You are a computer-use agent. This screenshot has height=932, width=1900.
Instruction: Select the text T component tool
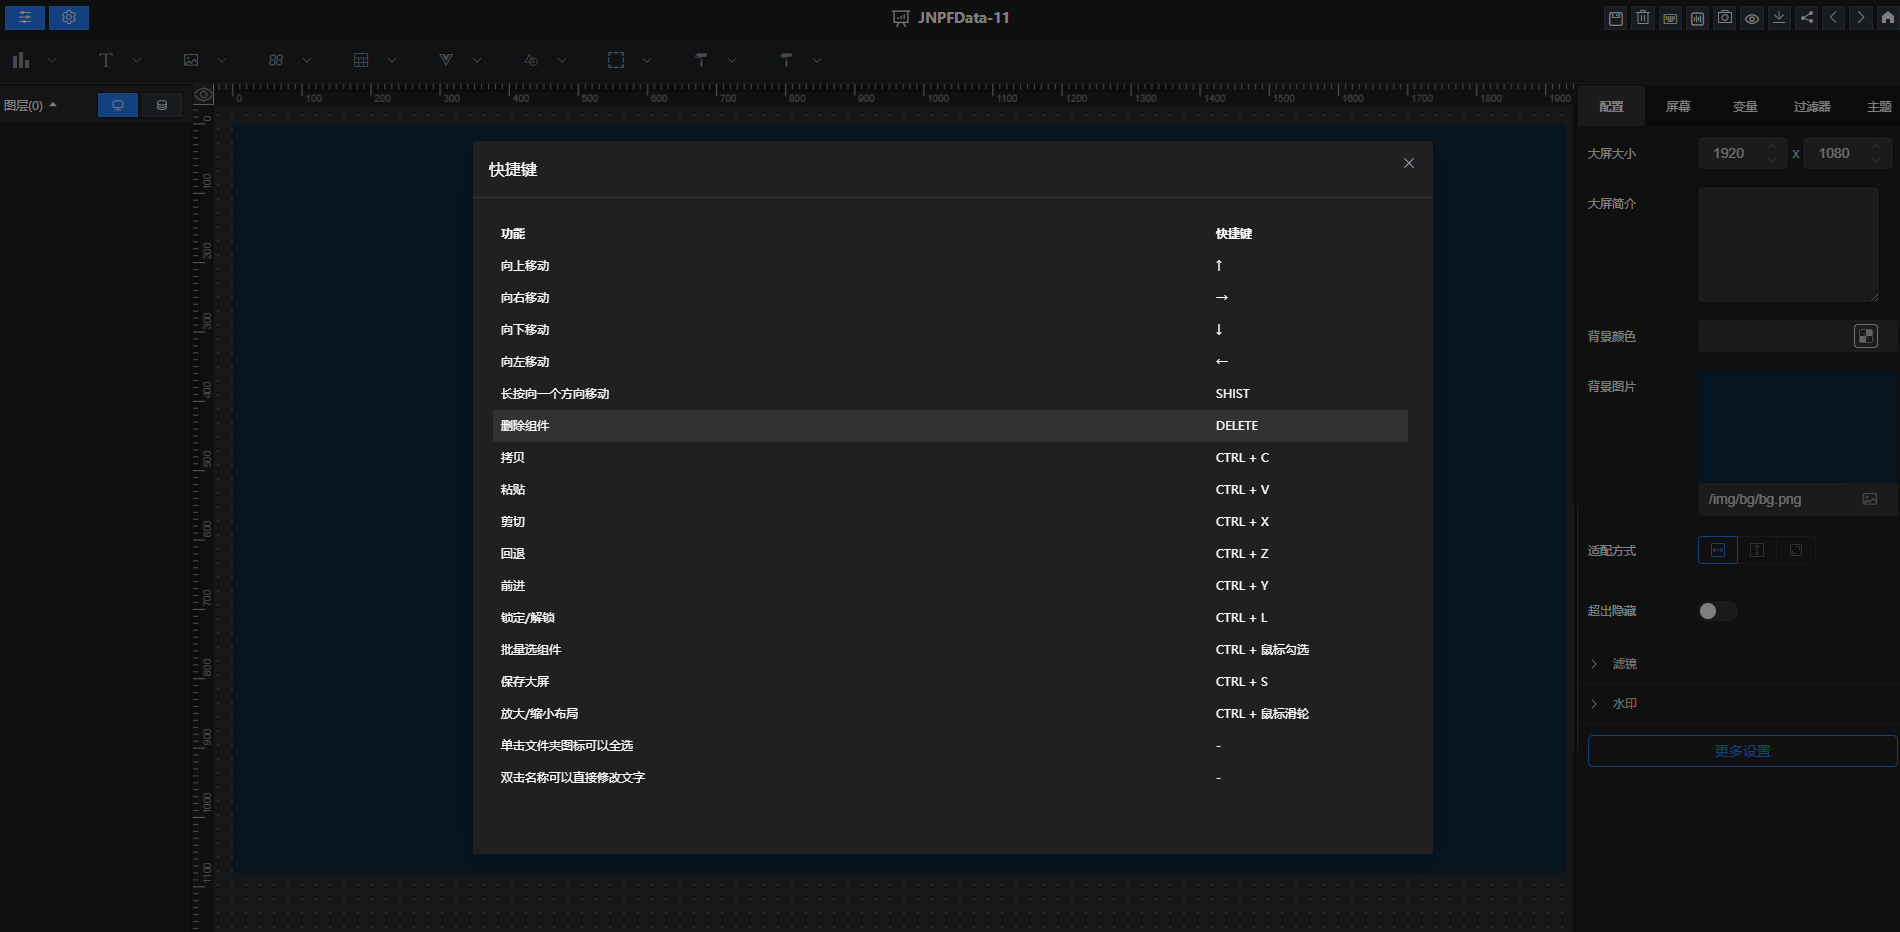106,61
